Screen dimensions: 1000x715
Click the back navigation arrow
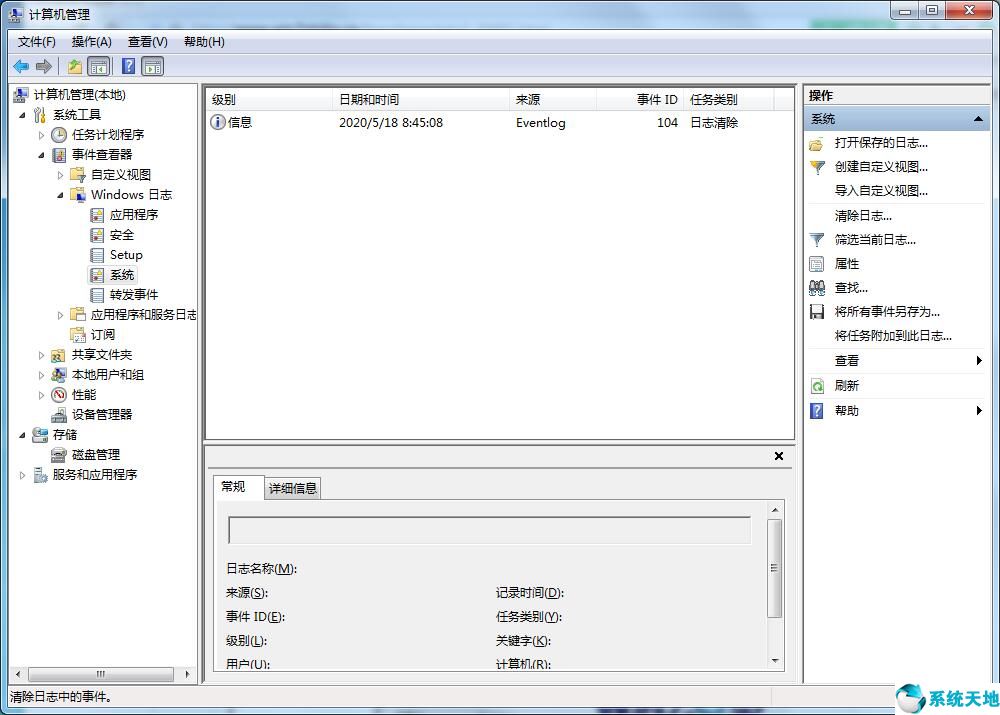click(21, 66)
